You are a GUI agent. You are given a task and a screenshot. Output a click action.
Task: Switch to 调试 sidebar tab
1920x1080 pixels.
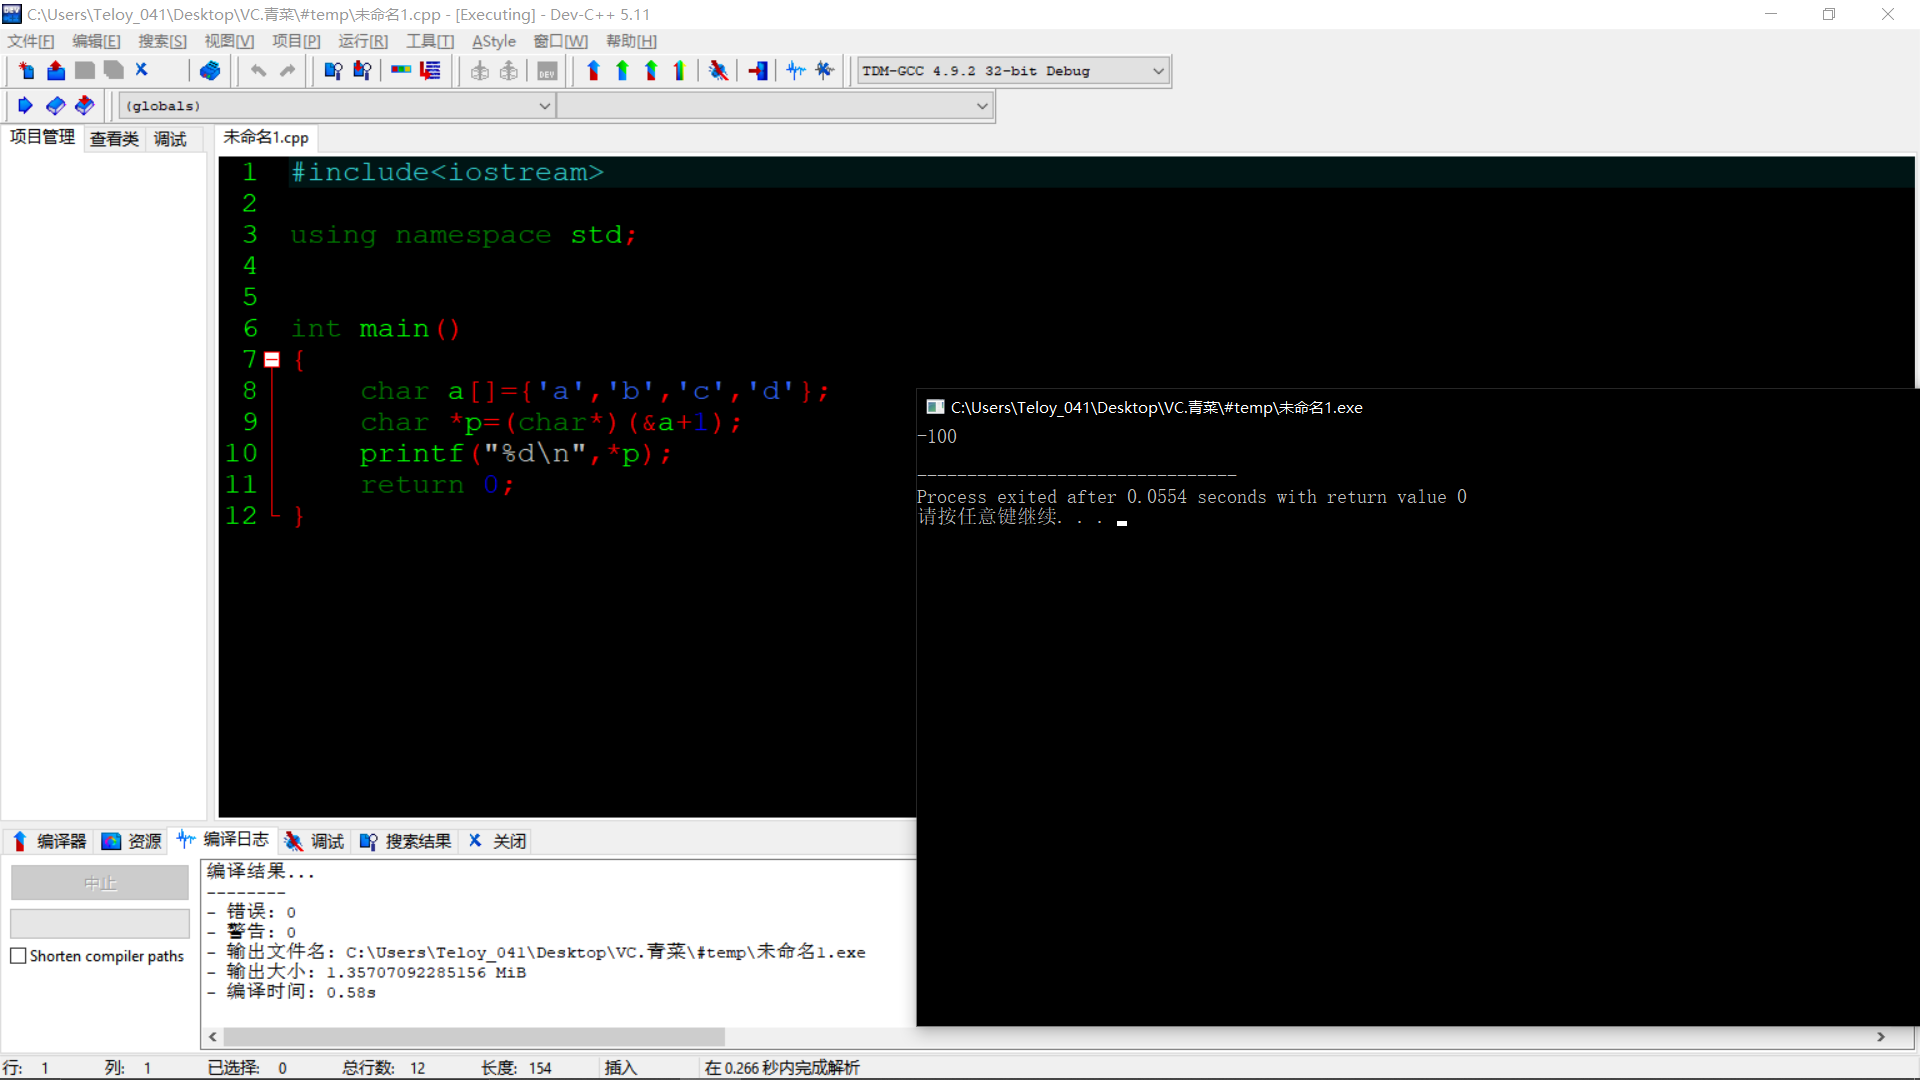coord(170,139)
